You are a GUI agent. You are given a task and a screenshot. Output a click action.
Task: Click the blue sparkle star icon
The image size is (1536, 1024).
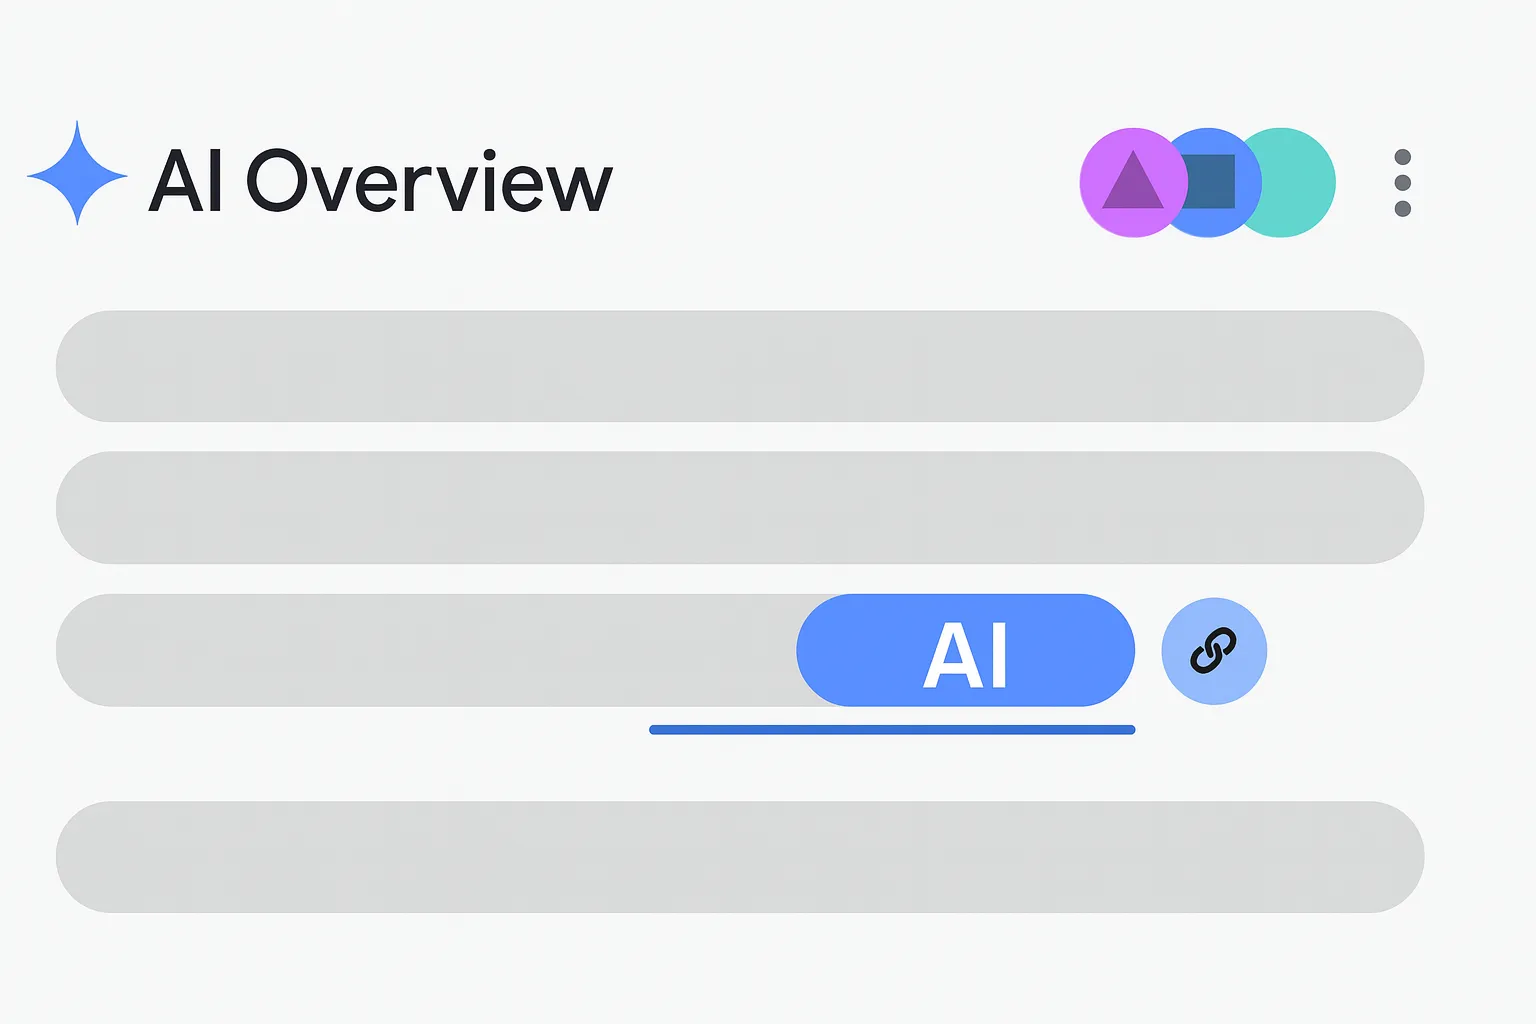coord(77,174)
